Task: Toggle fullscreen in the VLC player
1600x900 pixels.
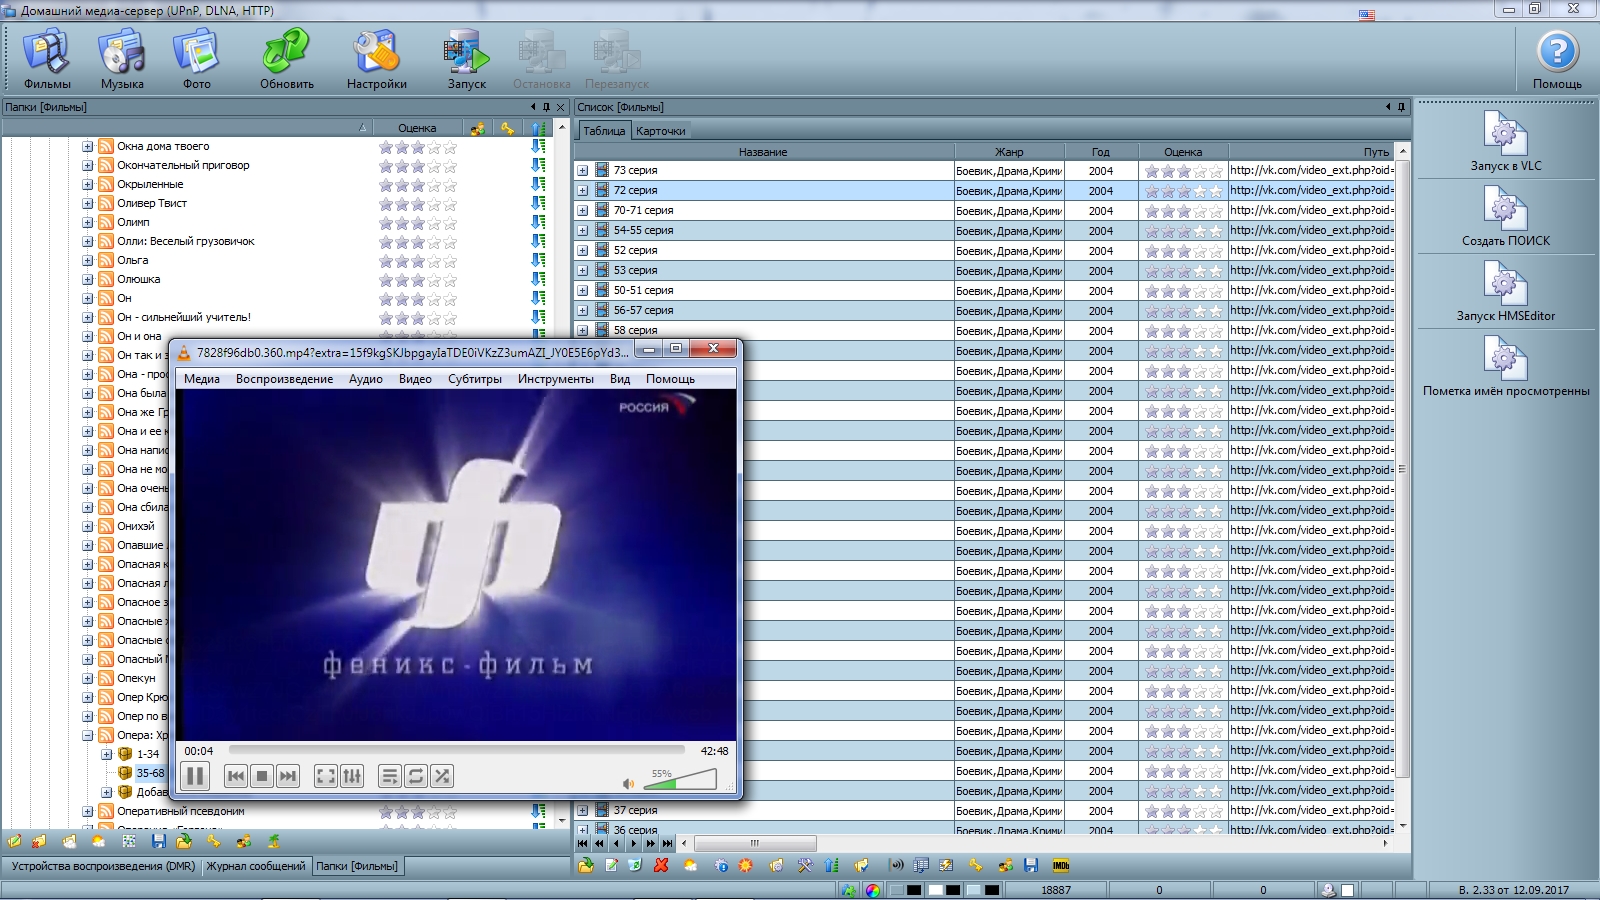Action: (325, 776)
